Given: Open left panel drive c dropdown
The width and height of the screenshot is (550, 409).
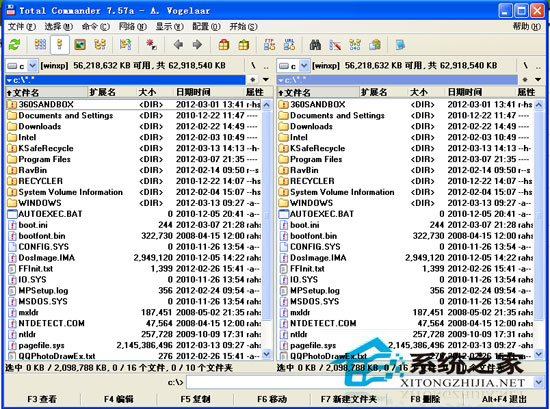Looking at the screenshot, I should (x=32, y=66).
